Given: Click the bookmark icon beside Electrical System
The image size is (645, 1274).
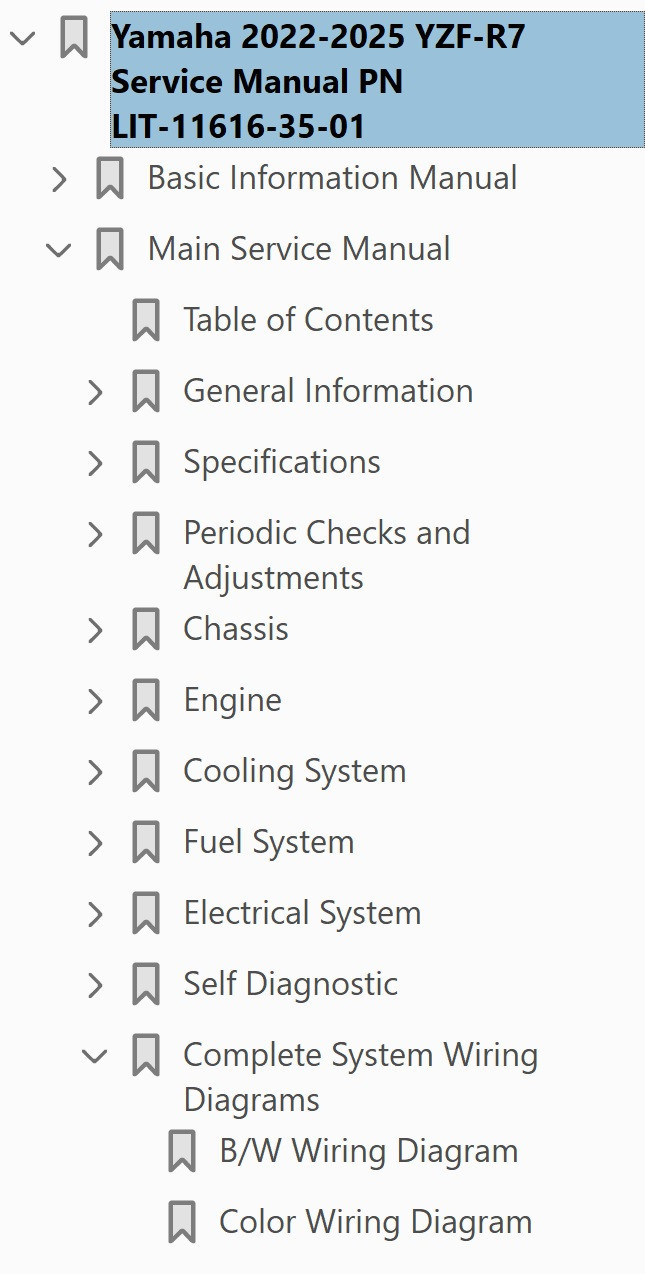Looking at the screenshot, I should pyautogui.click(x=147, y=913).
